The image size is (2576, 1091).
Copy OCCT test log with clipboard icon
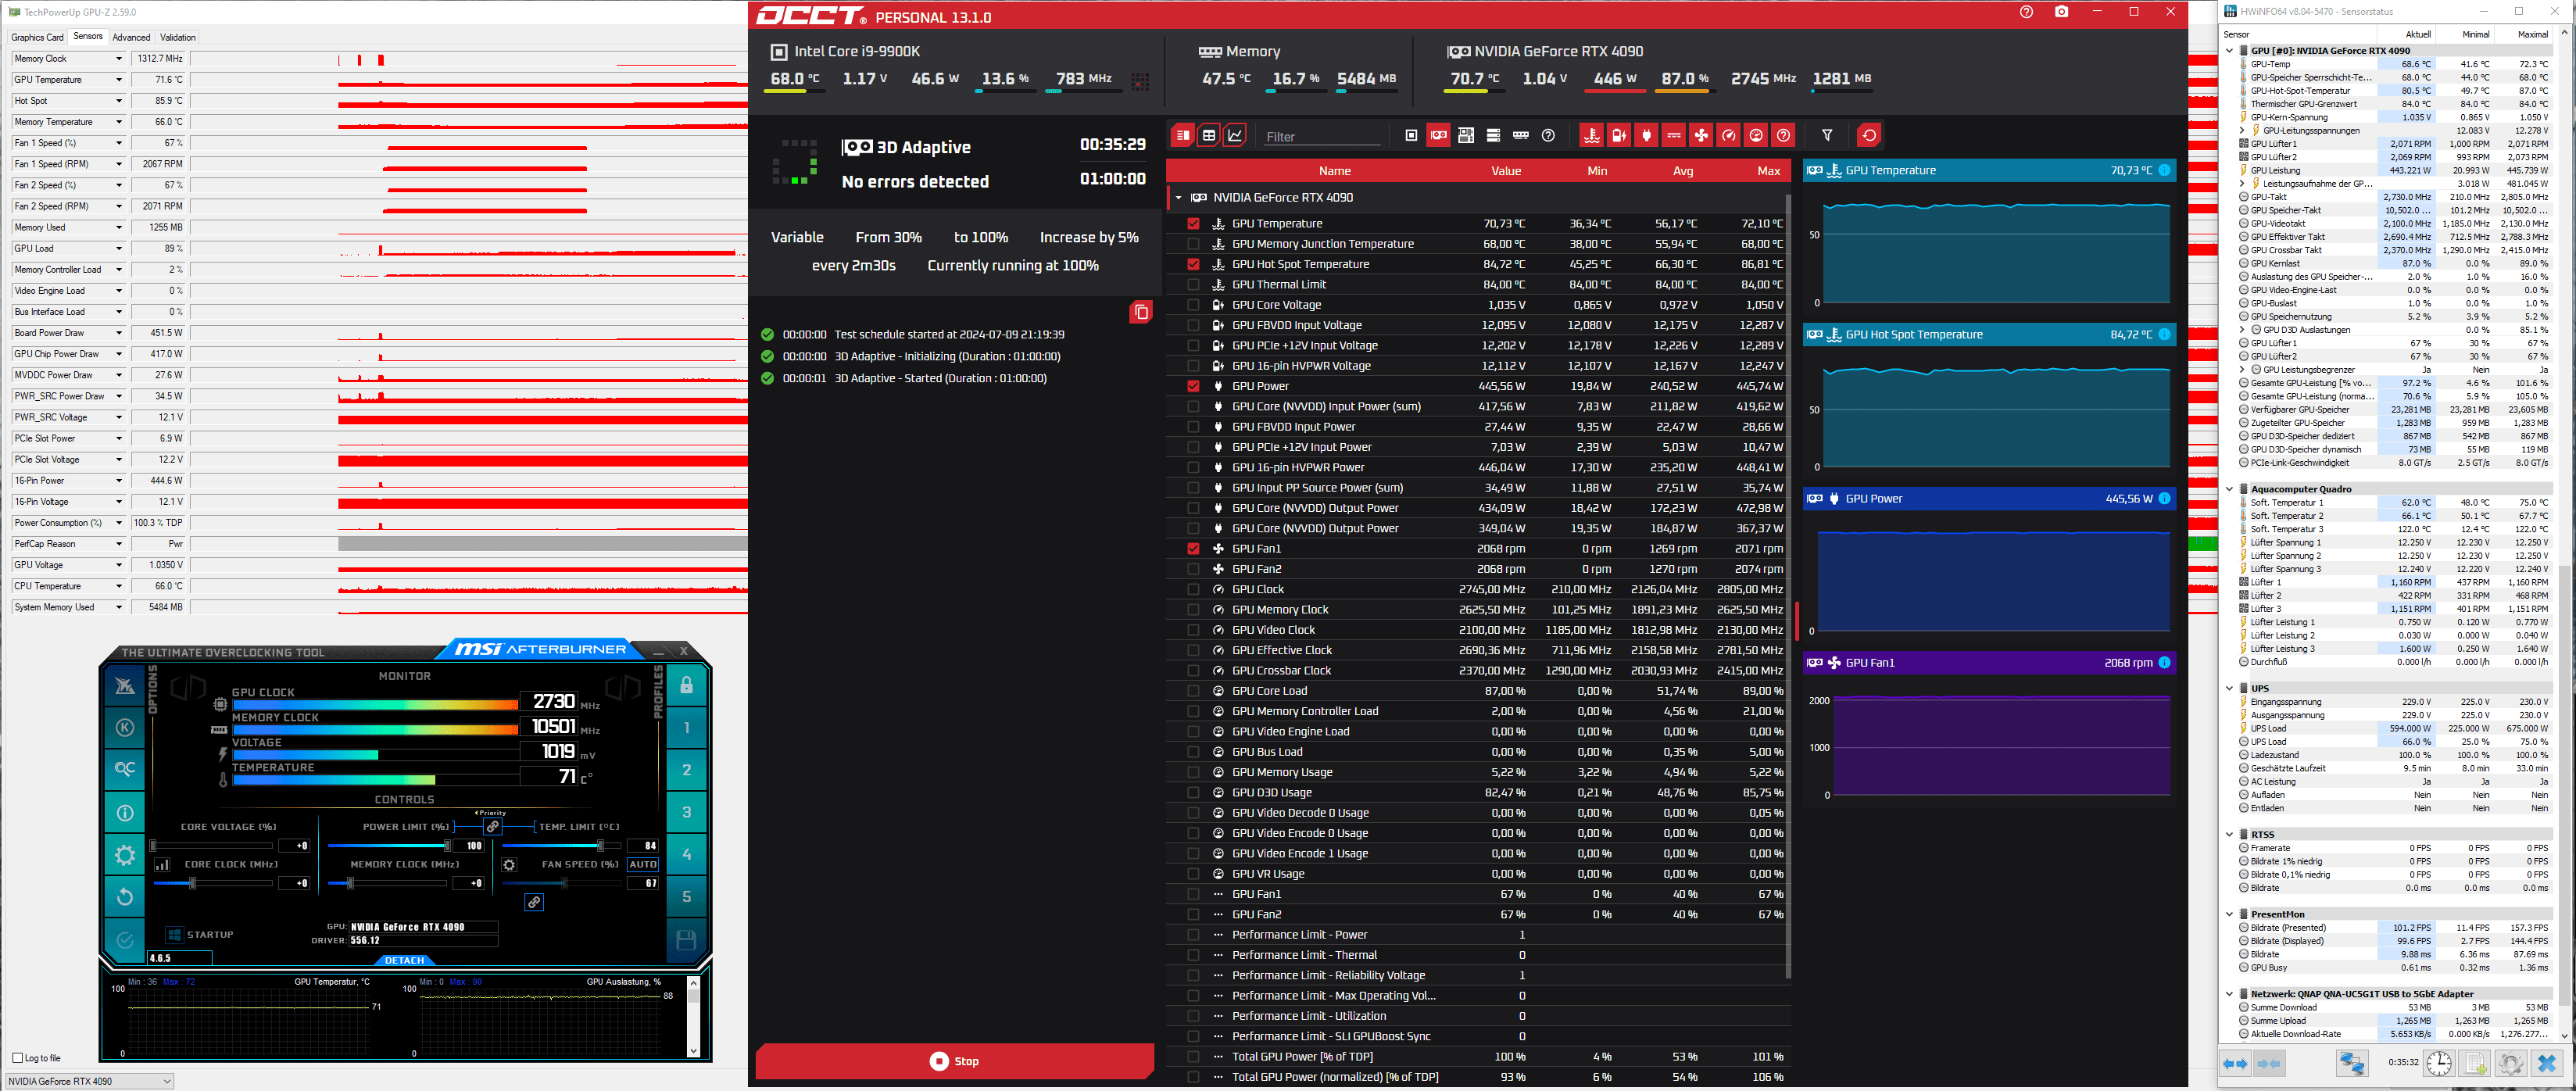point(1141,312)
